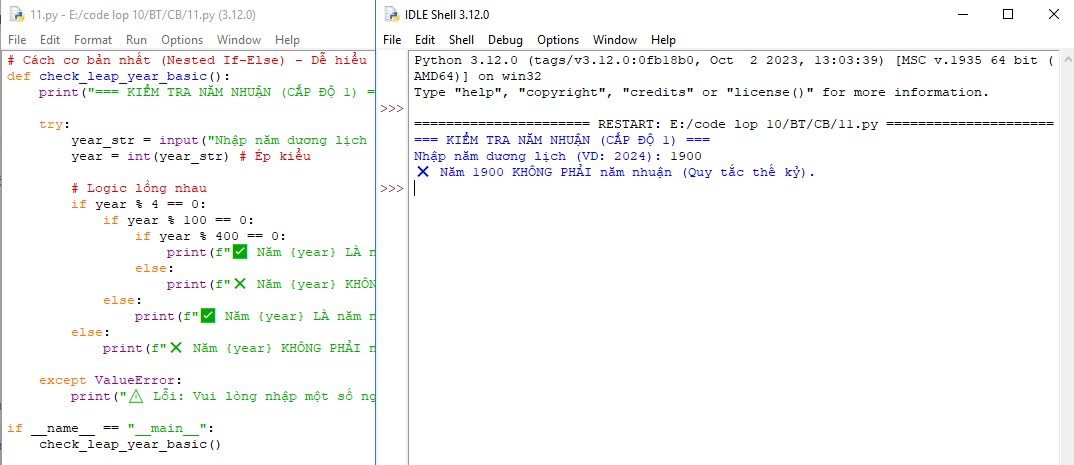Close the IDLE Shell 3.12.0 window
Image resolution: width=1074 pixels, height=465 pixels.
click(x=1052, y=14)
